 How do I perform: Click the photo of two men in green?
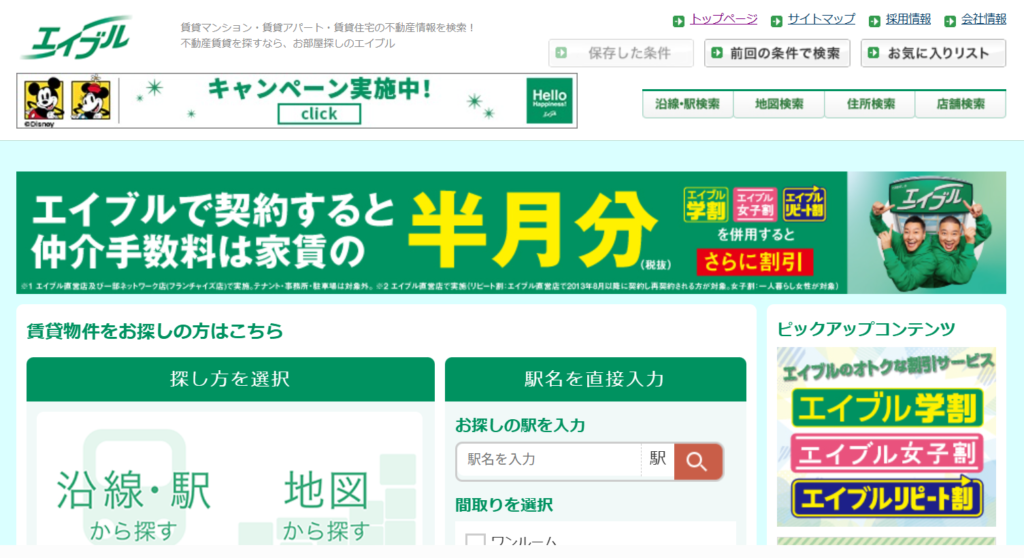[x=927, y=233]
